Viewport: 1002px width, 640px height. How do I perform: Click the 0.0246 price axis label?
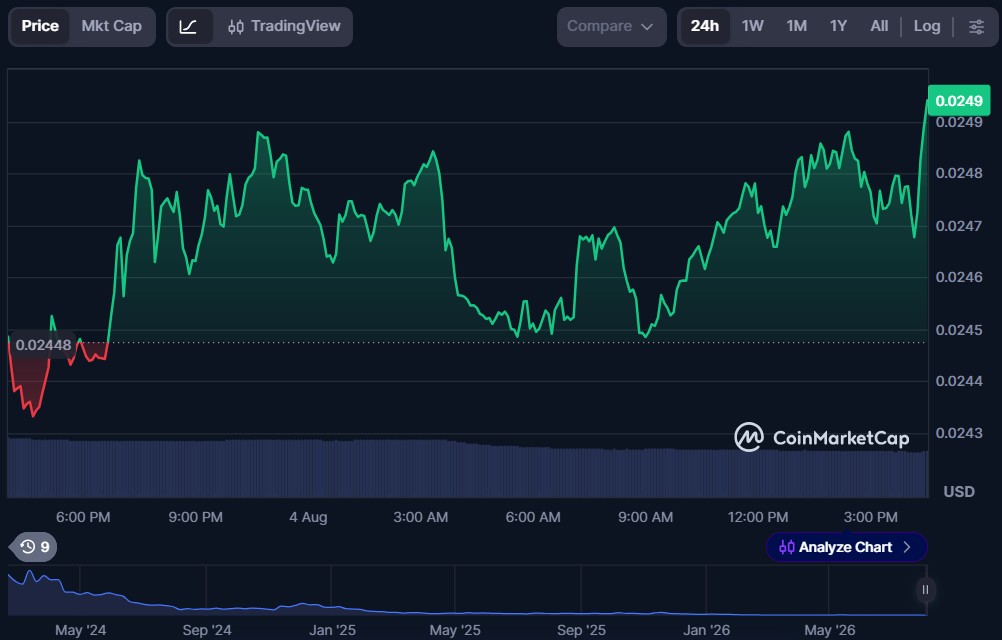pos(959,277)
